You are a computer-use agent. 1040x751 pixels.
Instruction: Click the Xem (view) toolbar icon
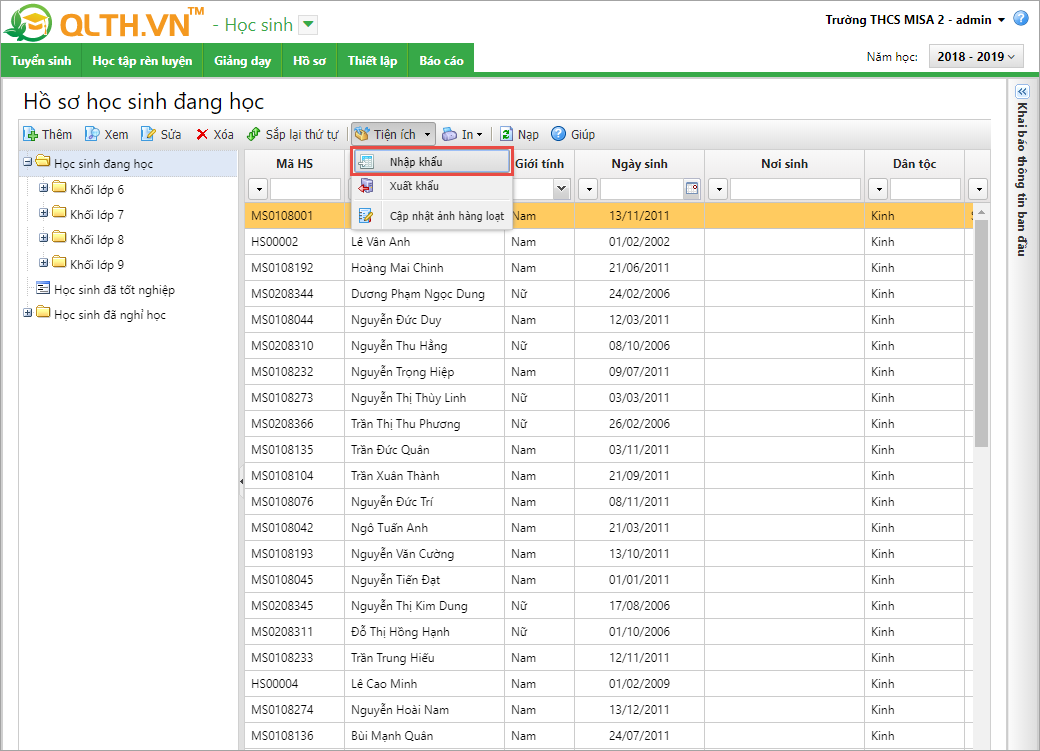point(92,134)
